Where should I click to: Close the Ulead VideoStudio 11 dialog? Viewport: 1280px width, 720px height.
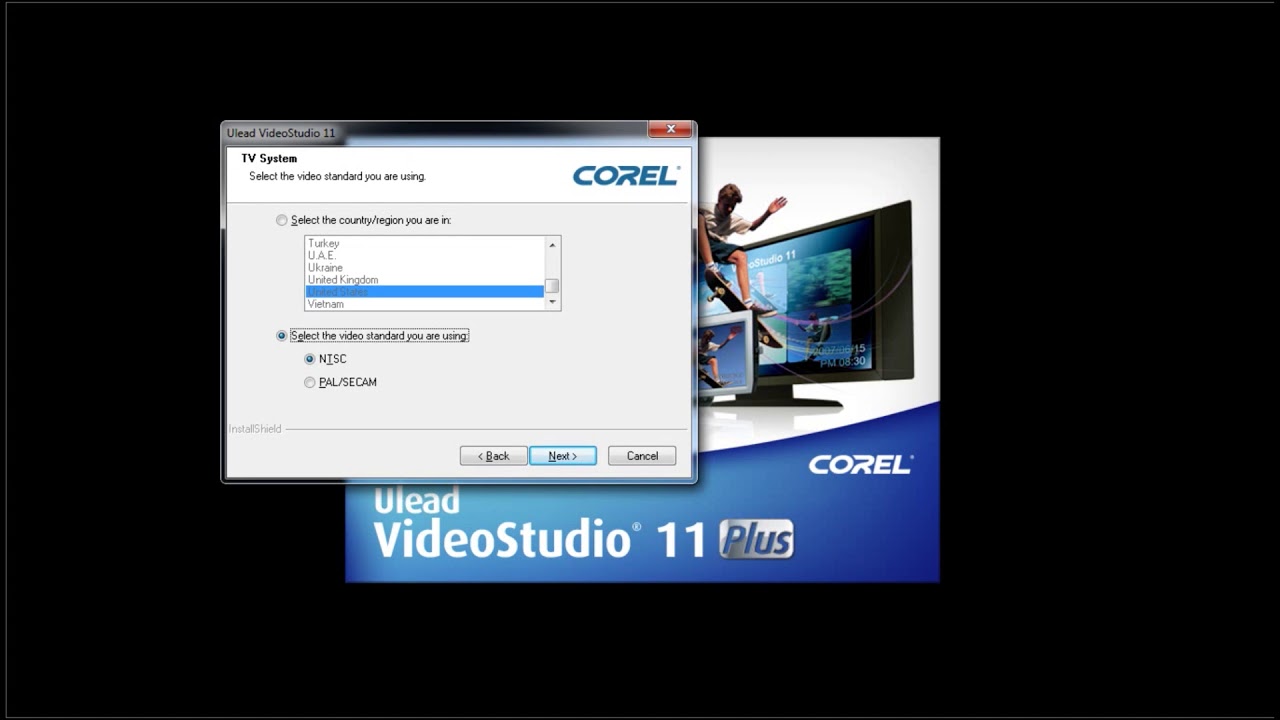point(670,129)
